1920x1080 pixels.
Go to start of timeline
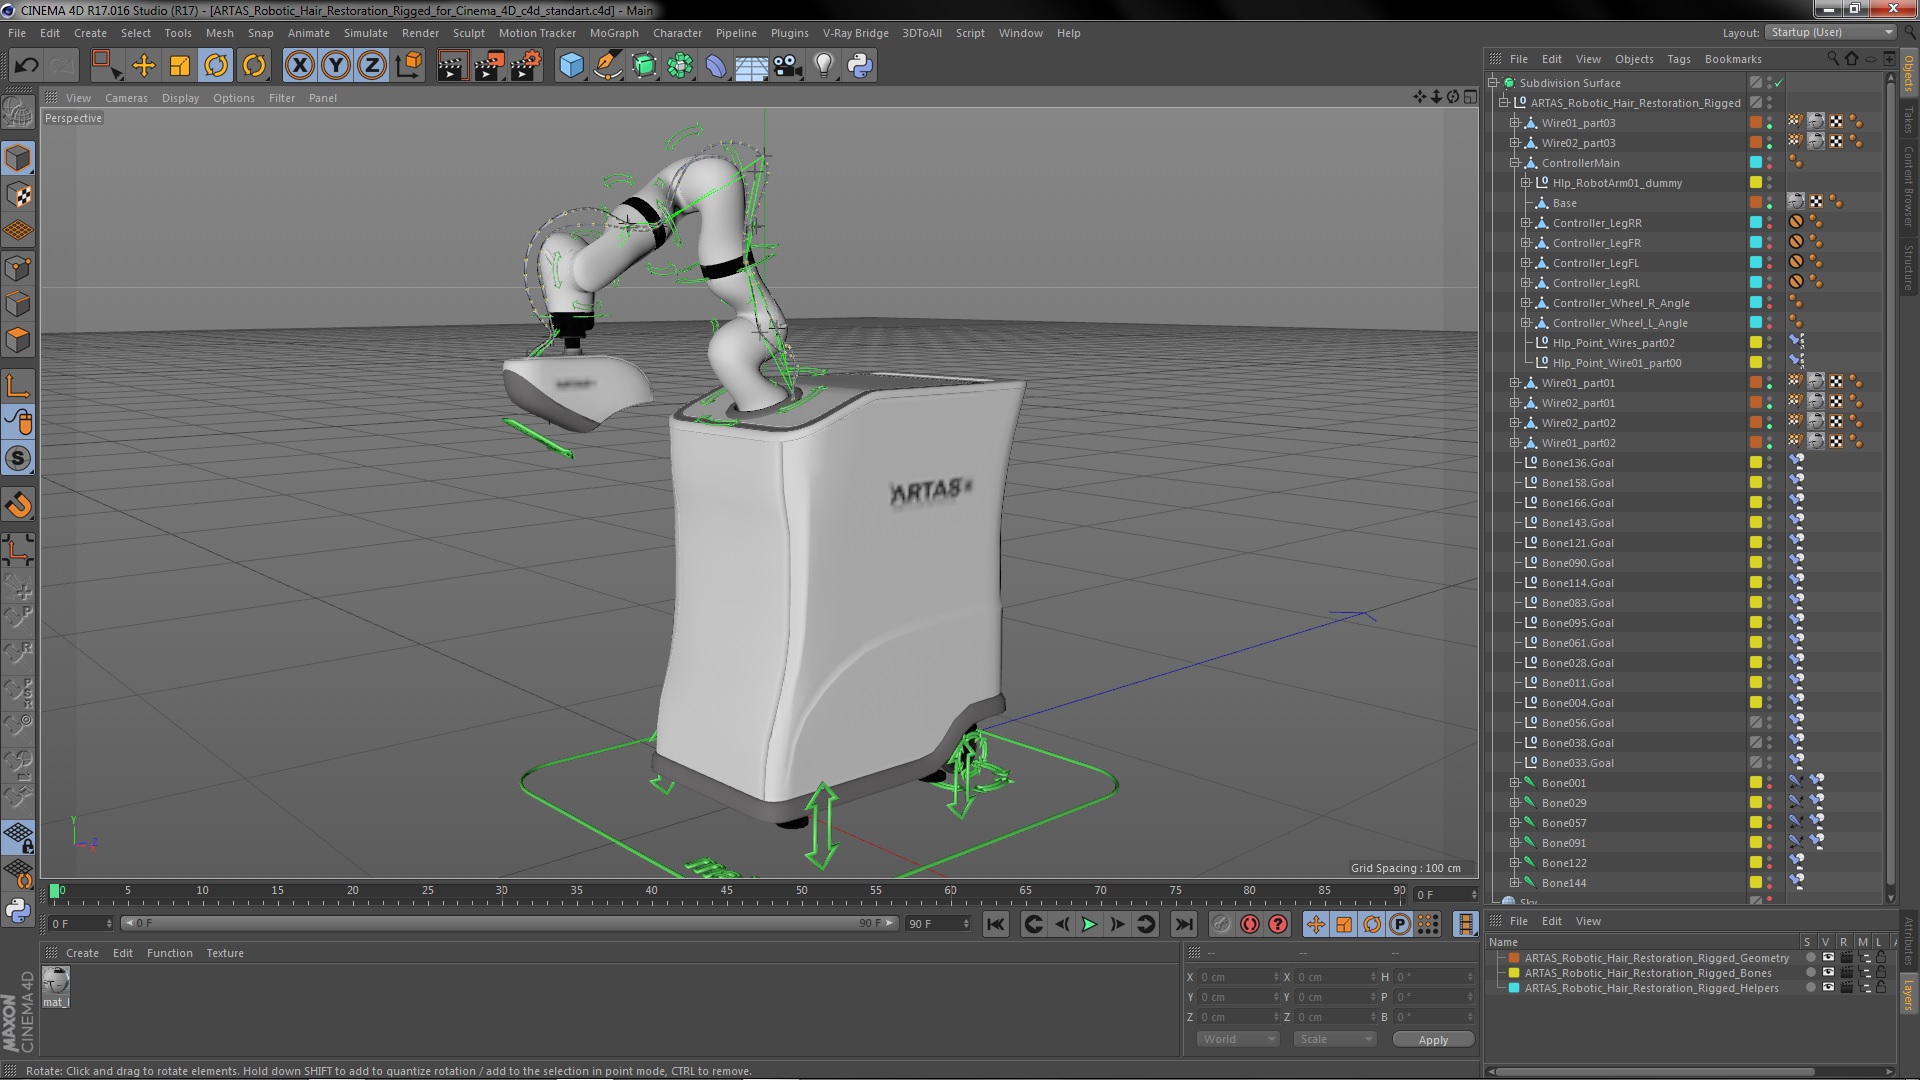coord(995,925)
